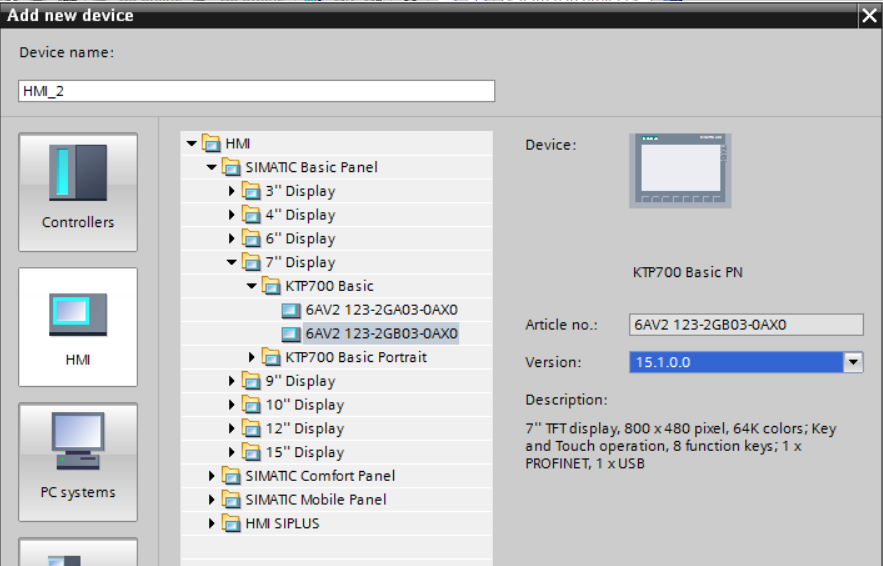Select device 6AV2 123-2GA03-0AX0
Viewport: 883px width, 566px height.
click(381, 310)
